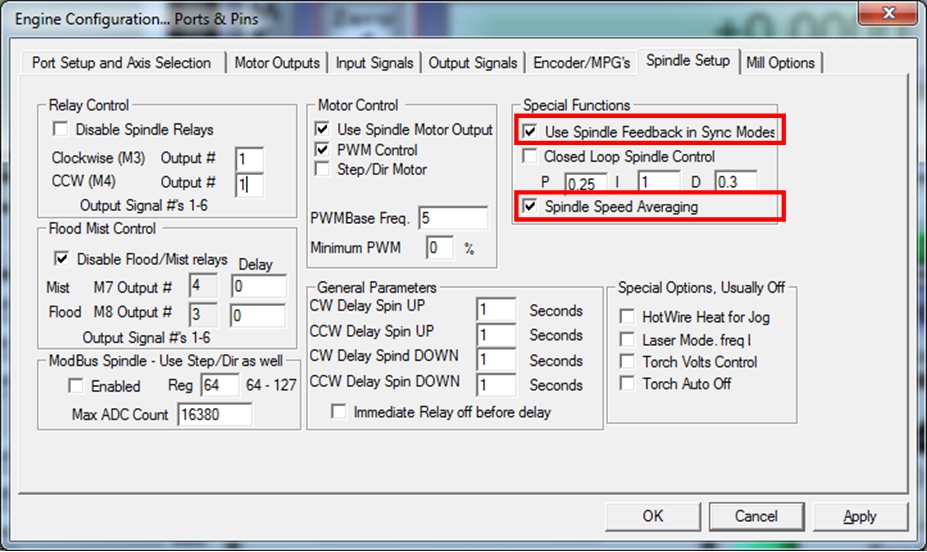The width and height of the screenshot is (927, 552).
Task: Uncheck the PWM Control option
Action: click(322, 149)
